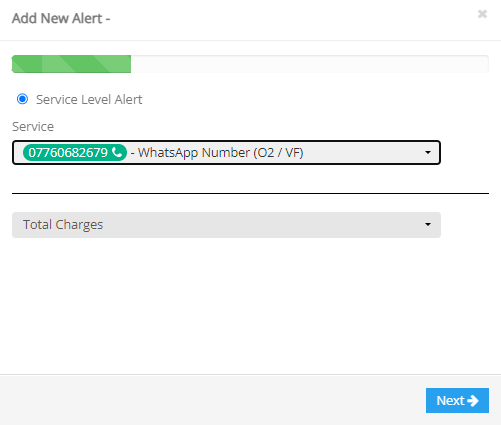The width and height of the screenshot is (501, 425).
Task: Expand the Total Charges caret arrow
Action: (428, 225)
